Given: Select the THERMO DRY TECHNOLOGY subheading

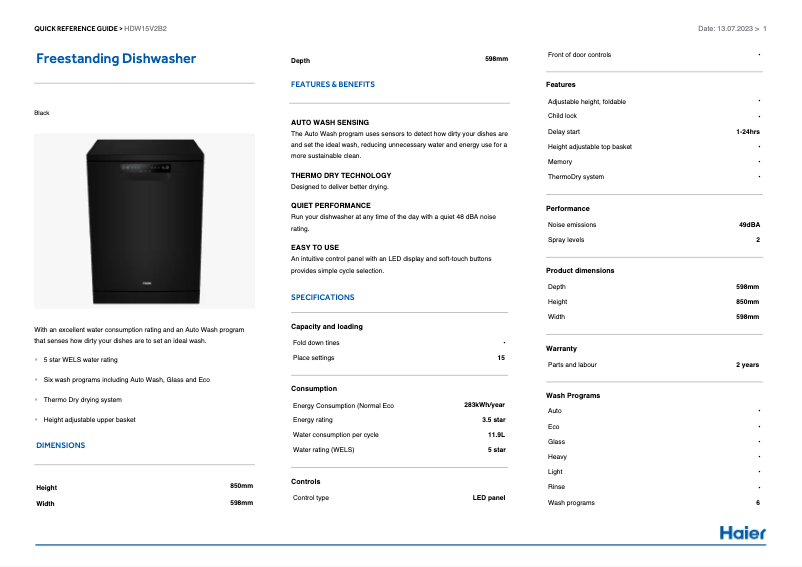Looking at the screenshot, I should pyautogui.click(x=341, y=175).
